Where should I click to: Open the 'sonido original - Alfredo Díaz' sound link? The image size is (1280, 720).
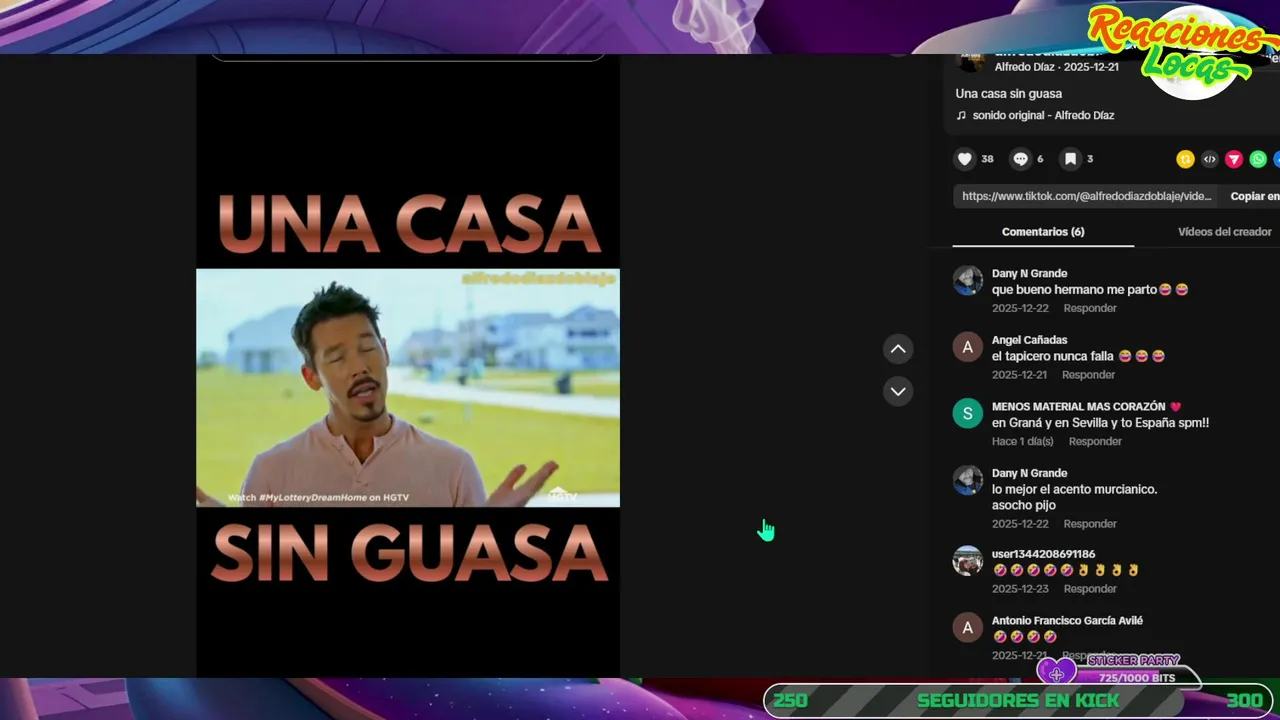pyautogui.click(x=1043, y=115)
